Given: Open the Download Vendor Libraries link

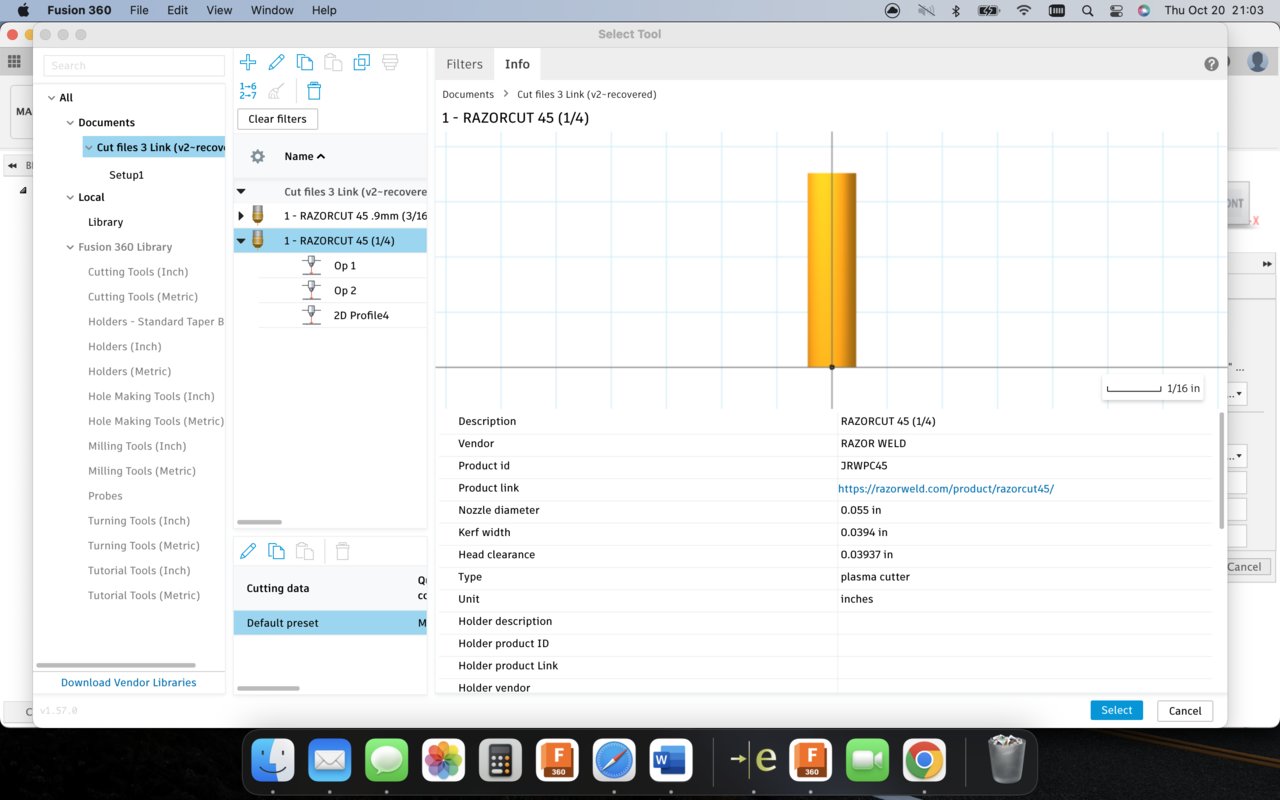Looking at the screenshot, I should 128,682.
